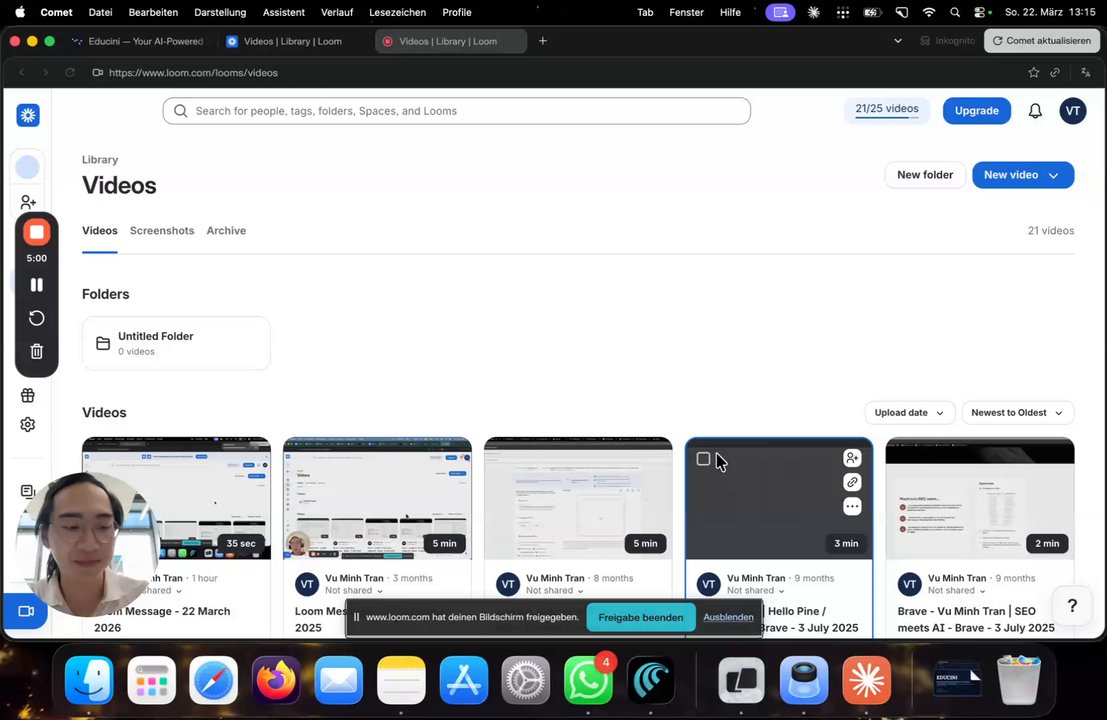Stop the Loom recording
This screenshot has height=720, width=1107.
coord(37,232)
